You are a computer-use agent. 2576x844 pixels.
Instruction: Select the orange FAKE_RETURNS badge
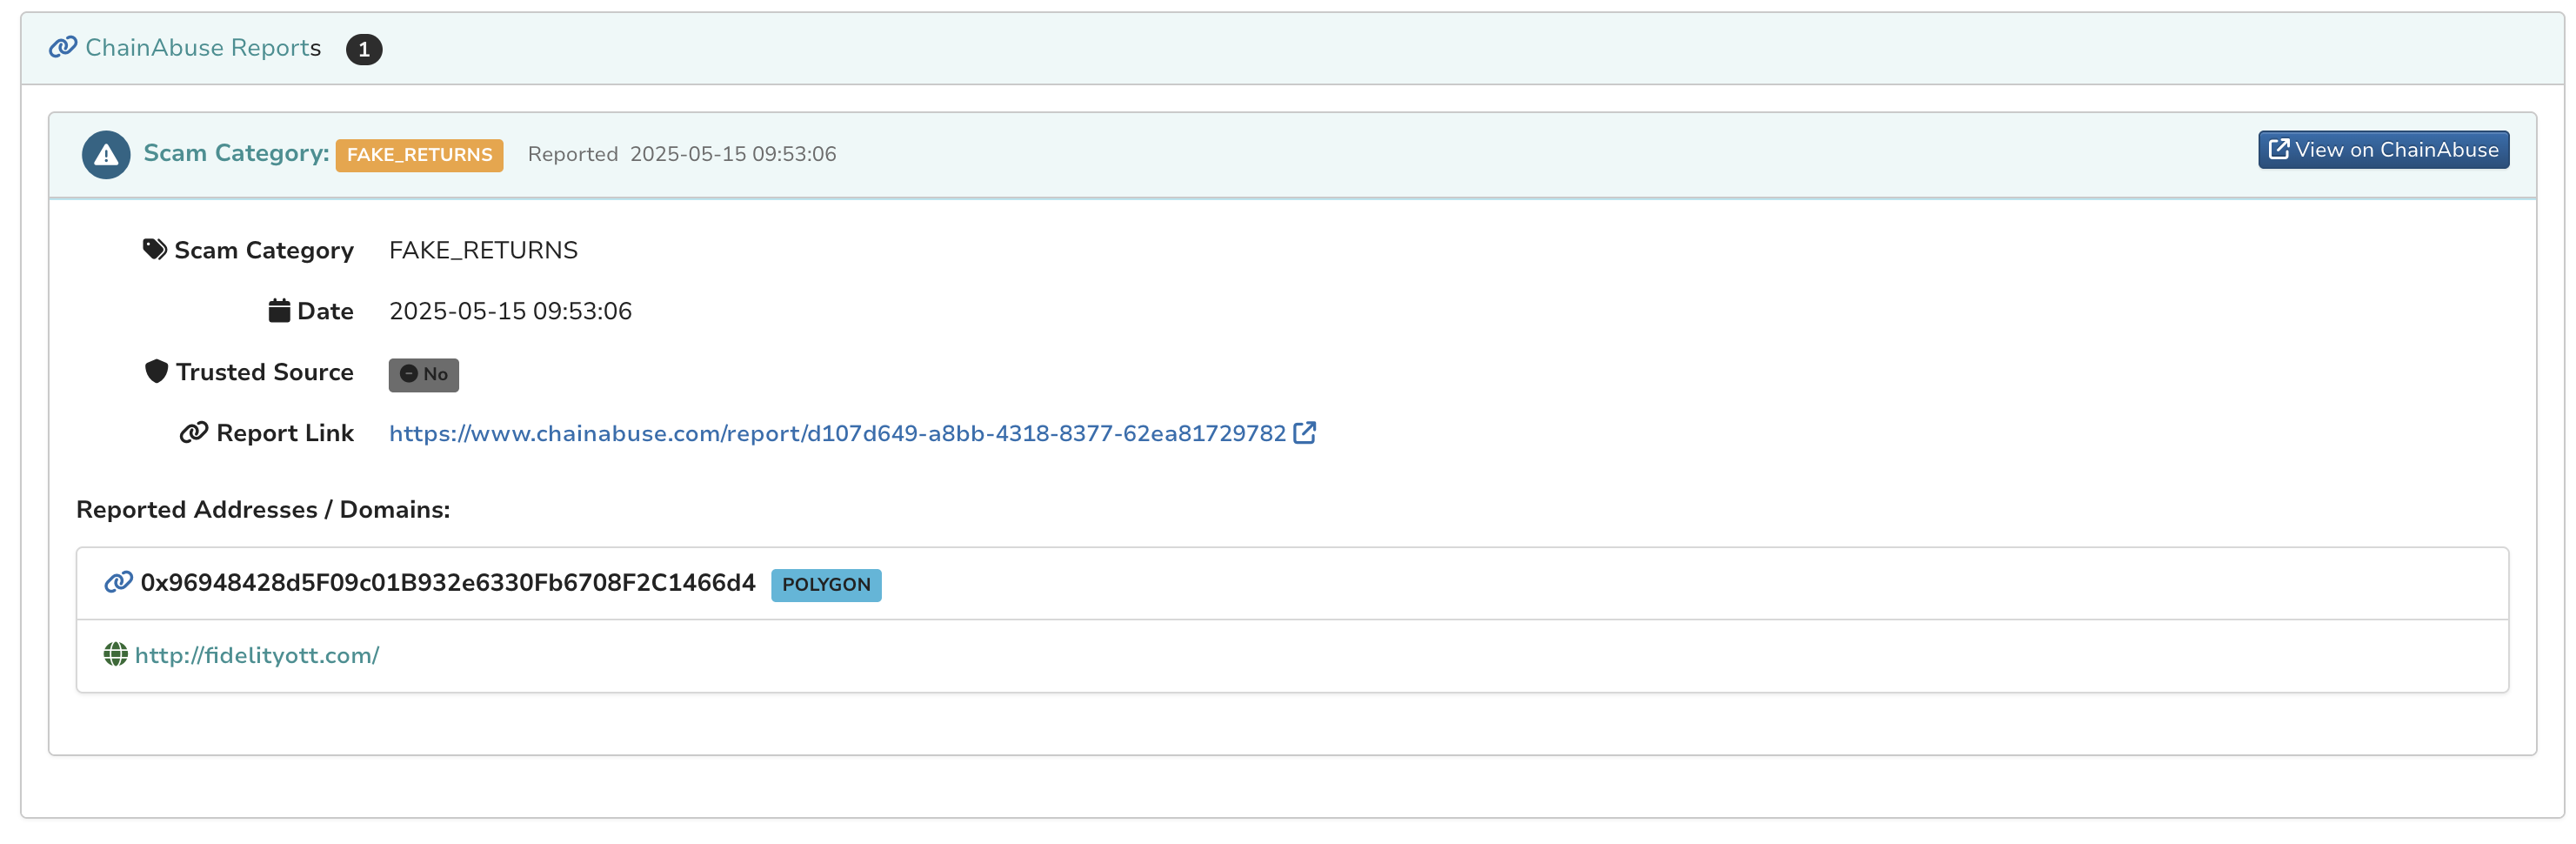click(x=419, y=155)
